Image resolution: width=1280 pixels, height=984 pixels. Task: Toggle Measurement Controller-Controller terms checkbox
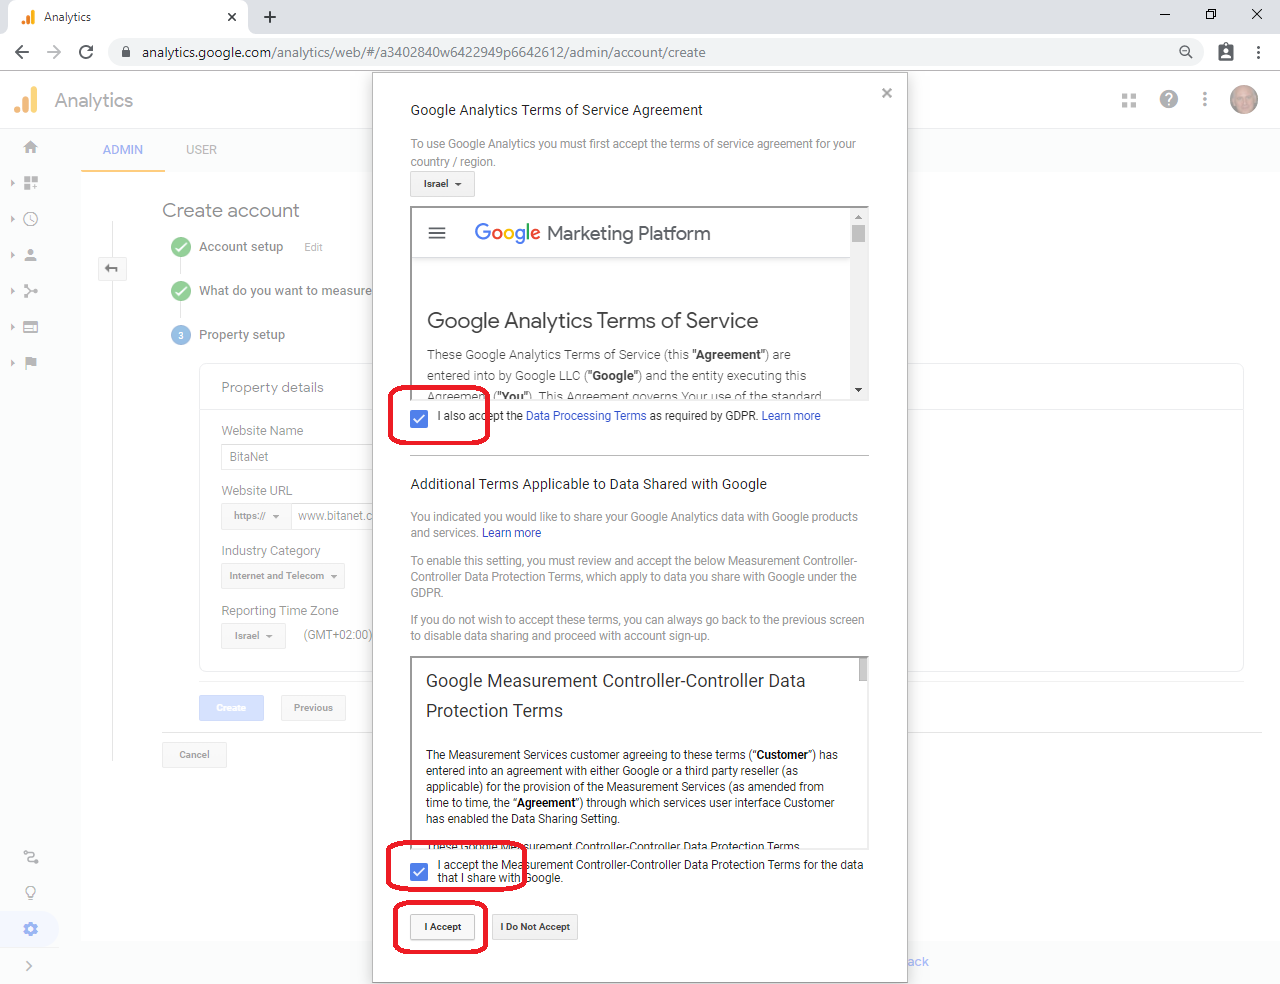pos(419,871)
